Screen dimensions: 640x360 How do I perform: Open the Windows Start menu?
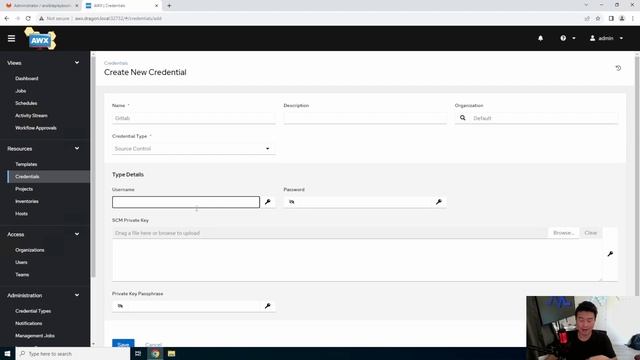click(x=7, y=353)
